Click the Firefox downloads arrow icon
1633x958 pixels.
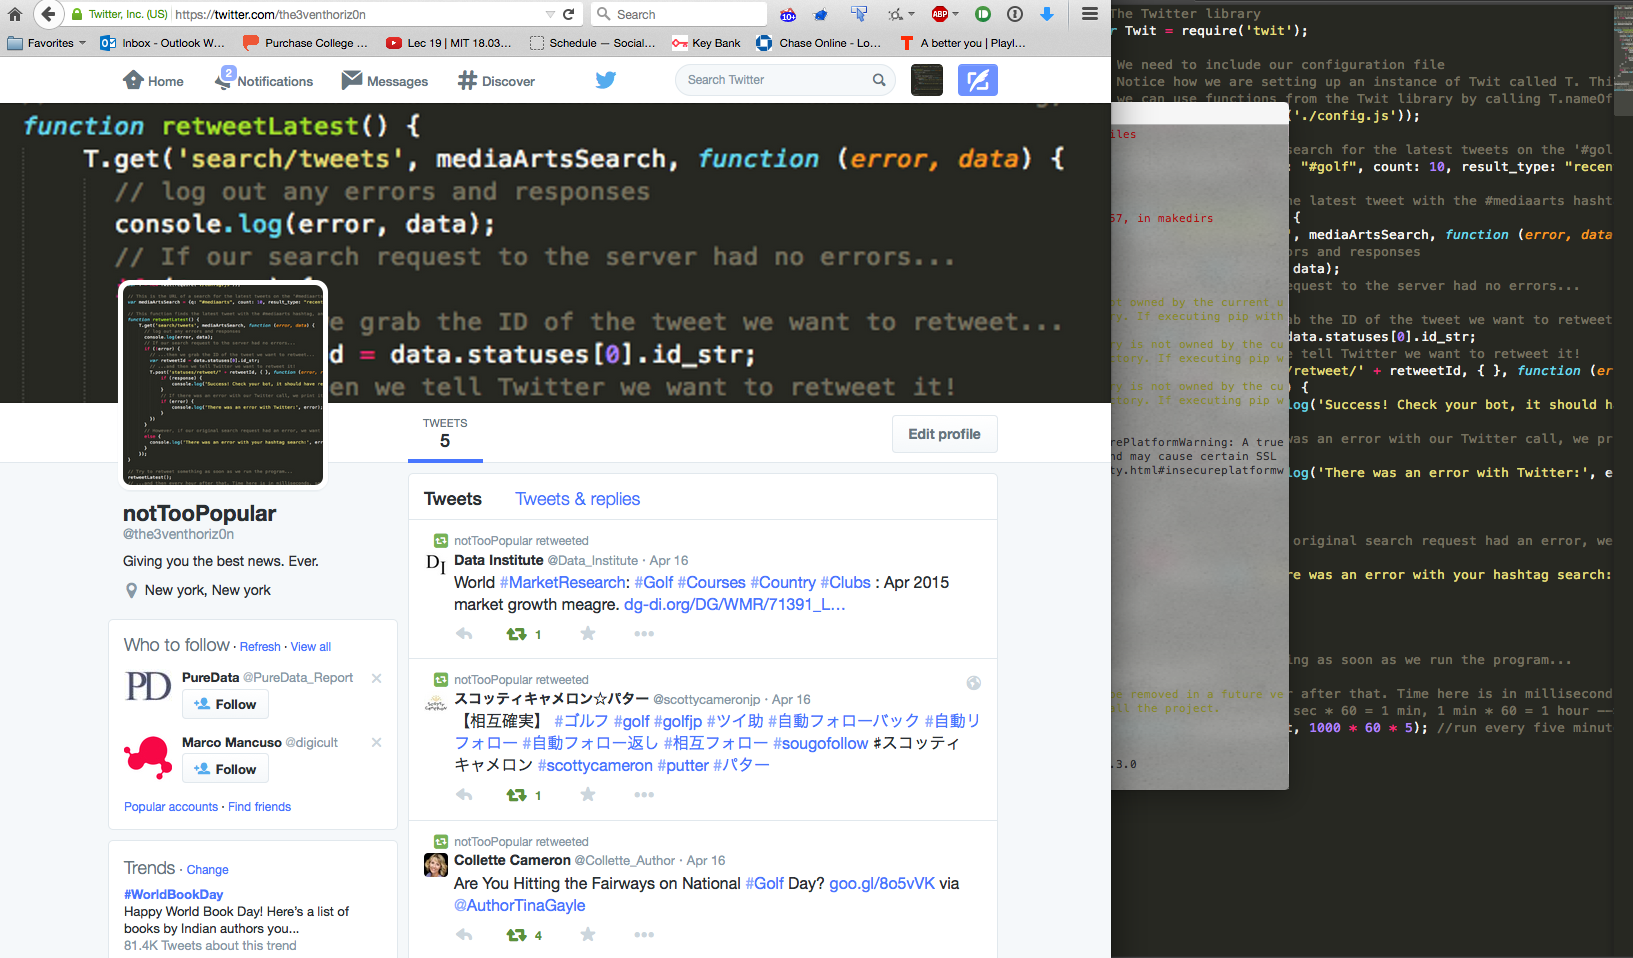click(x=1046, y=14)
